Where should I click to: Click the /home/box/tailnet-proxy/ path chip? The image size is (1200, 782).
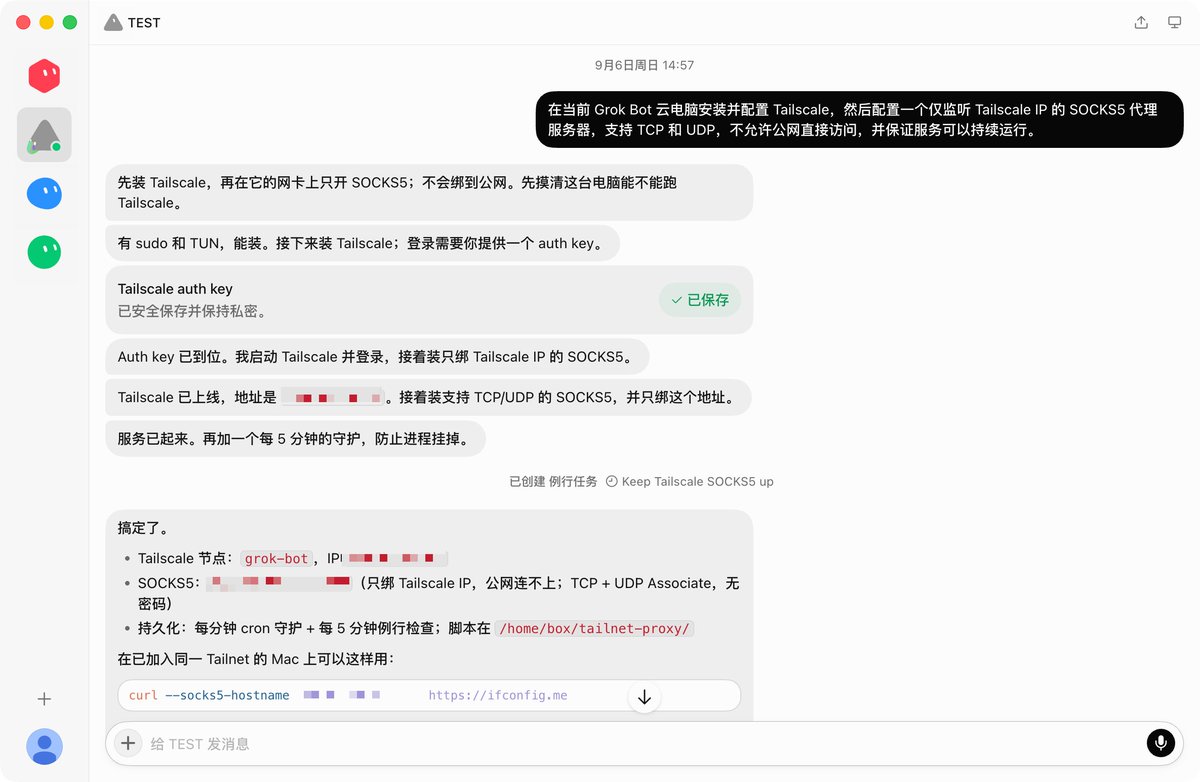(x=594, y=628)
